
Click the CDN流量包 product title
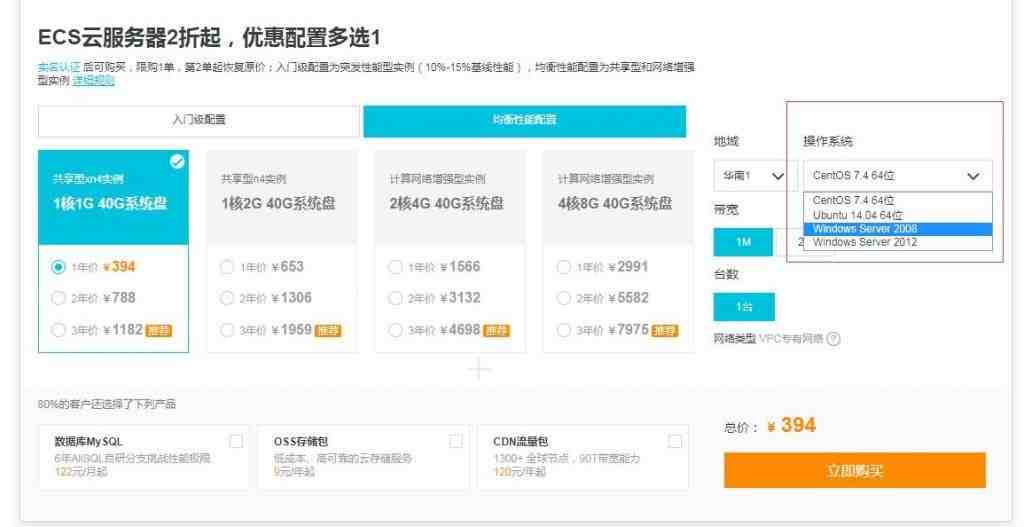[520, 442]
